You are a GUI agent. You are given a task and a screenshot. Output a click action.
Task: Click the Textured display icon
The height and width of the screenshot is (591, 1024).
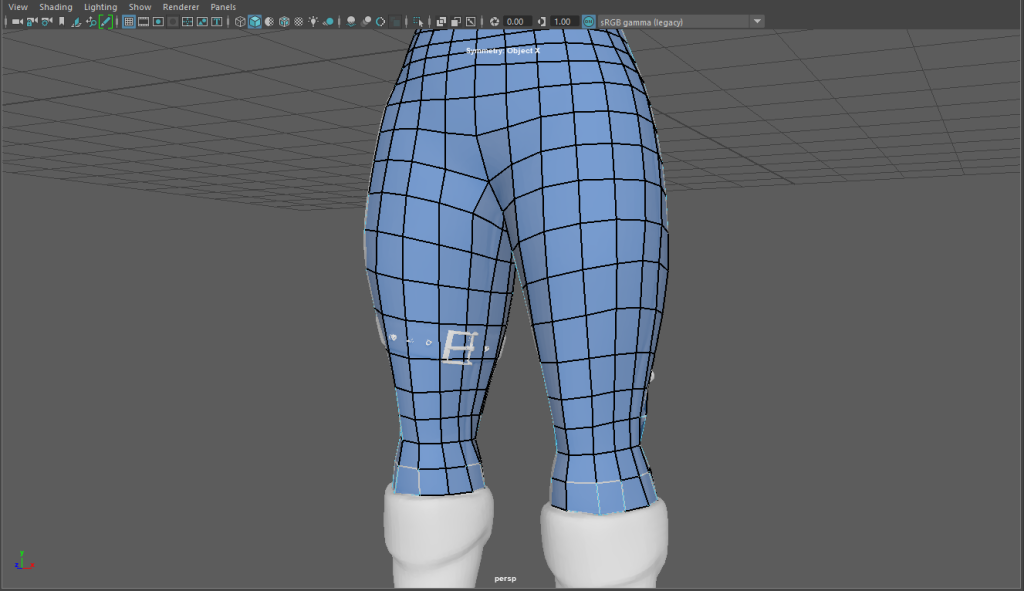(299, 21)
